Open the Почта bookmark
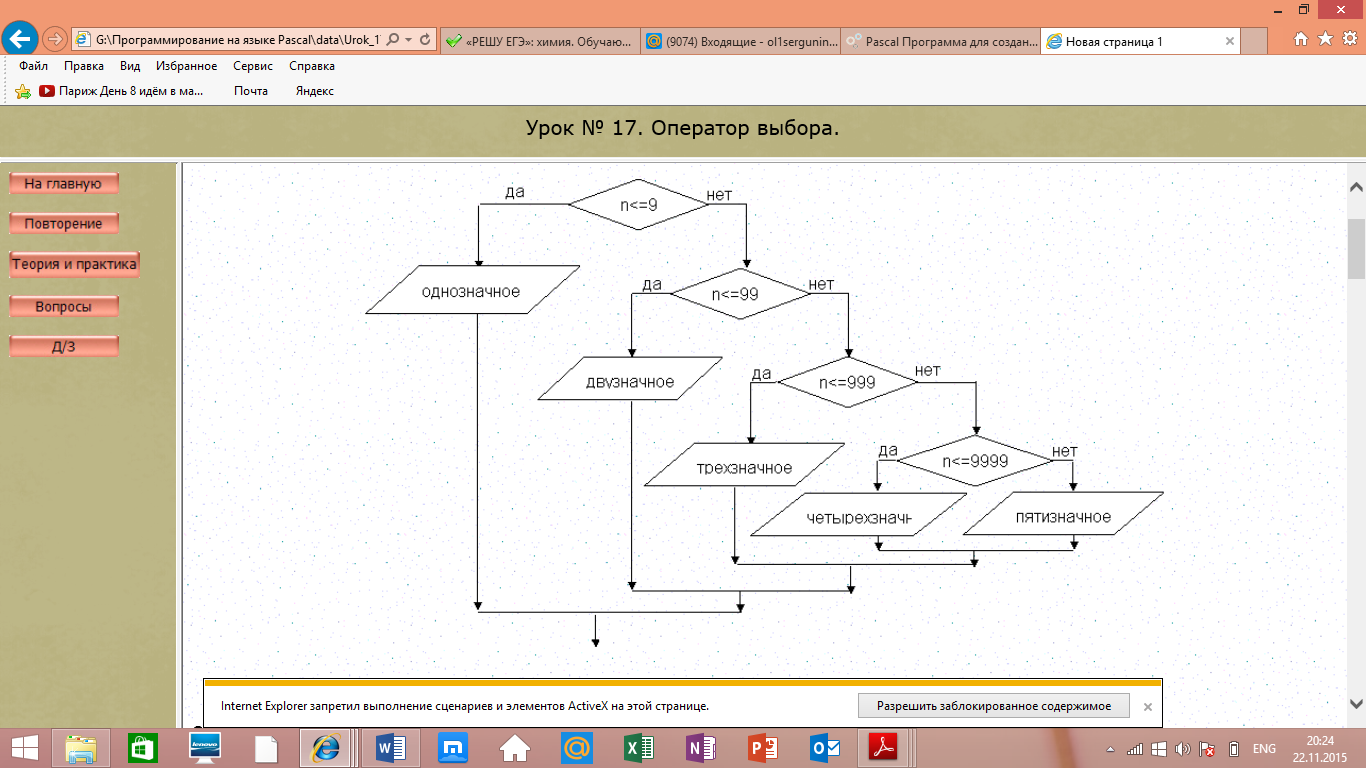The image size is (1366, 768). tap(251, 91)
